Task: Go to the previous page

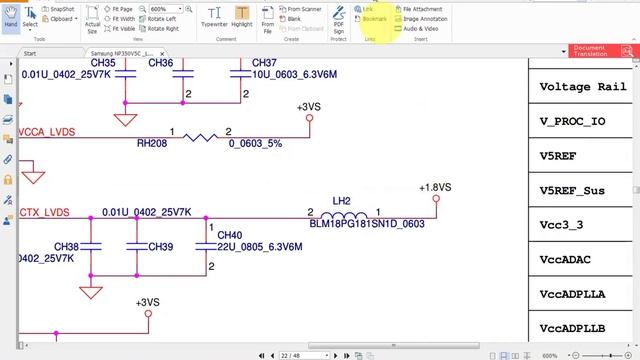Action: 272,356
